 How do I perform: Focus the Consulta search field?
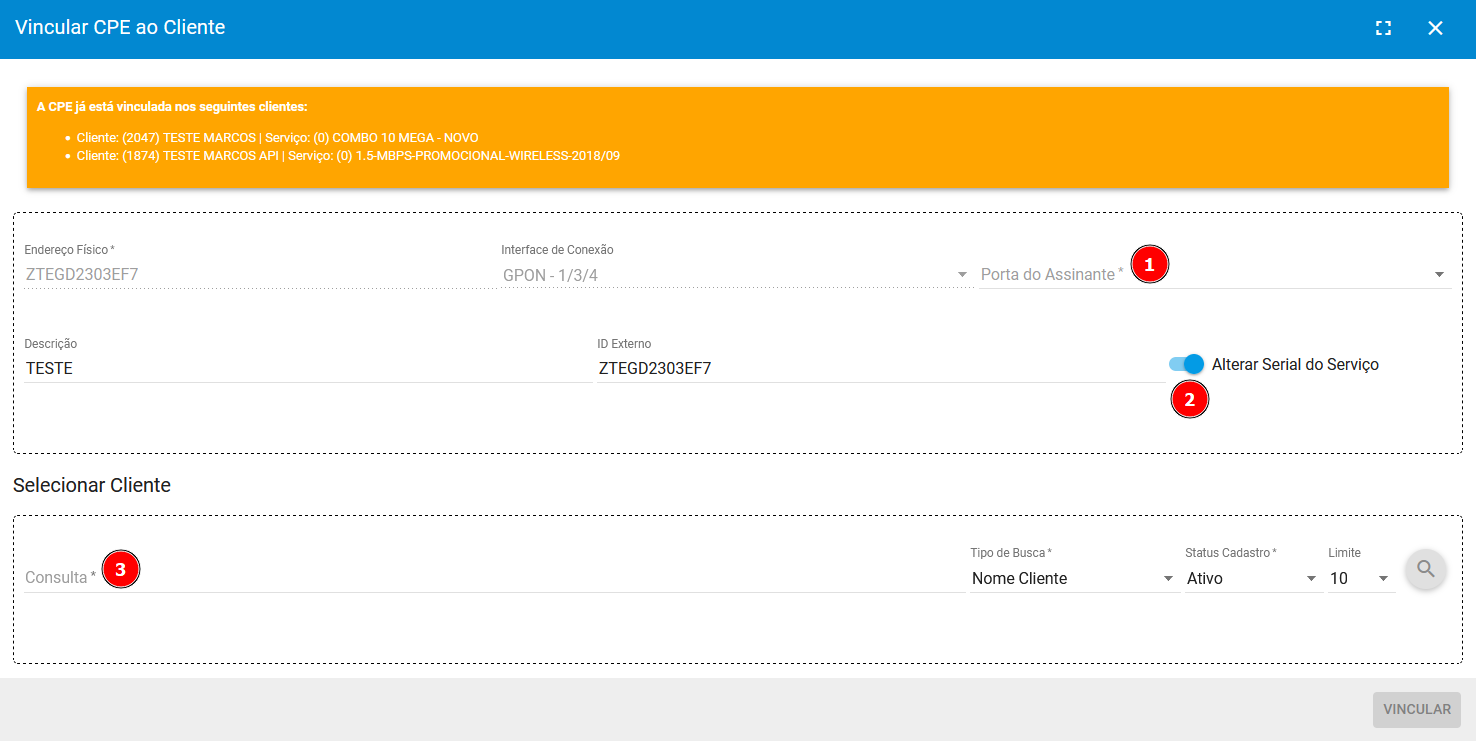point(494,578)
